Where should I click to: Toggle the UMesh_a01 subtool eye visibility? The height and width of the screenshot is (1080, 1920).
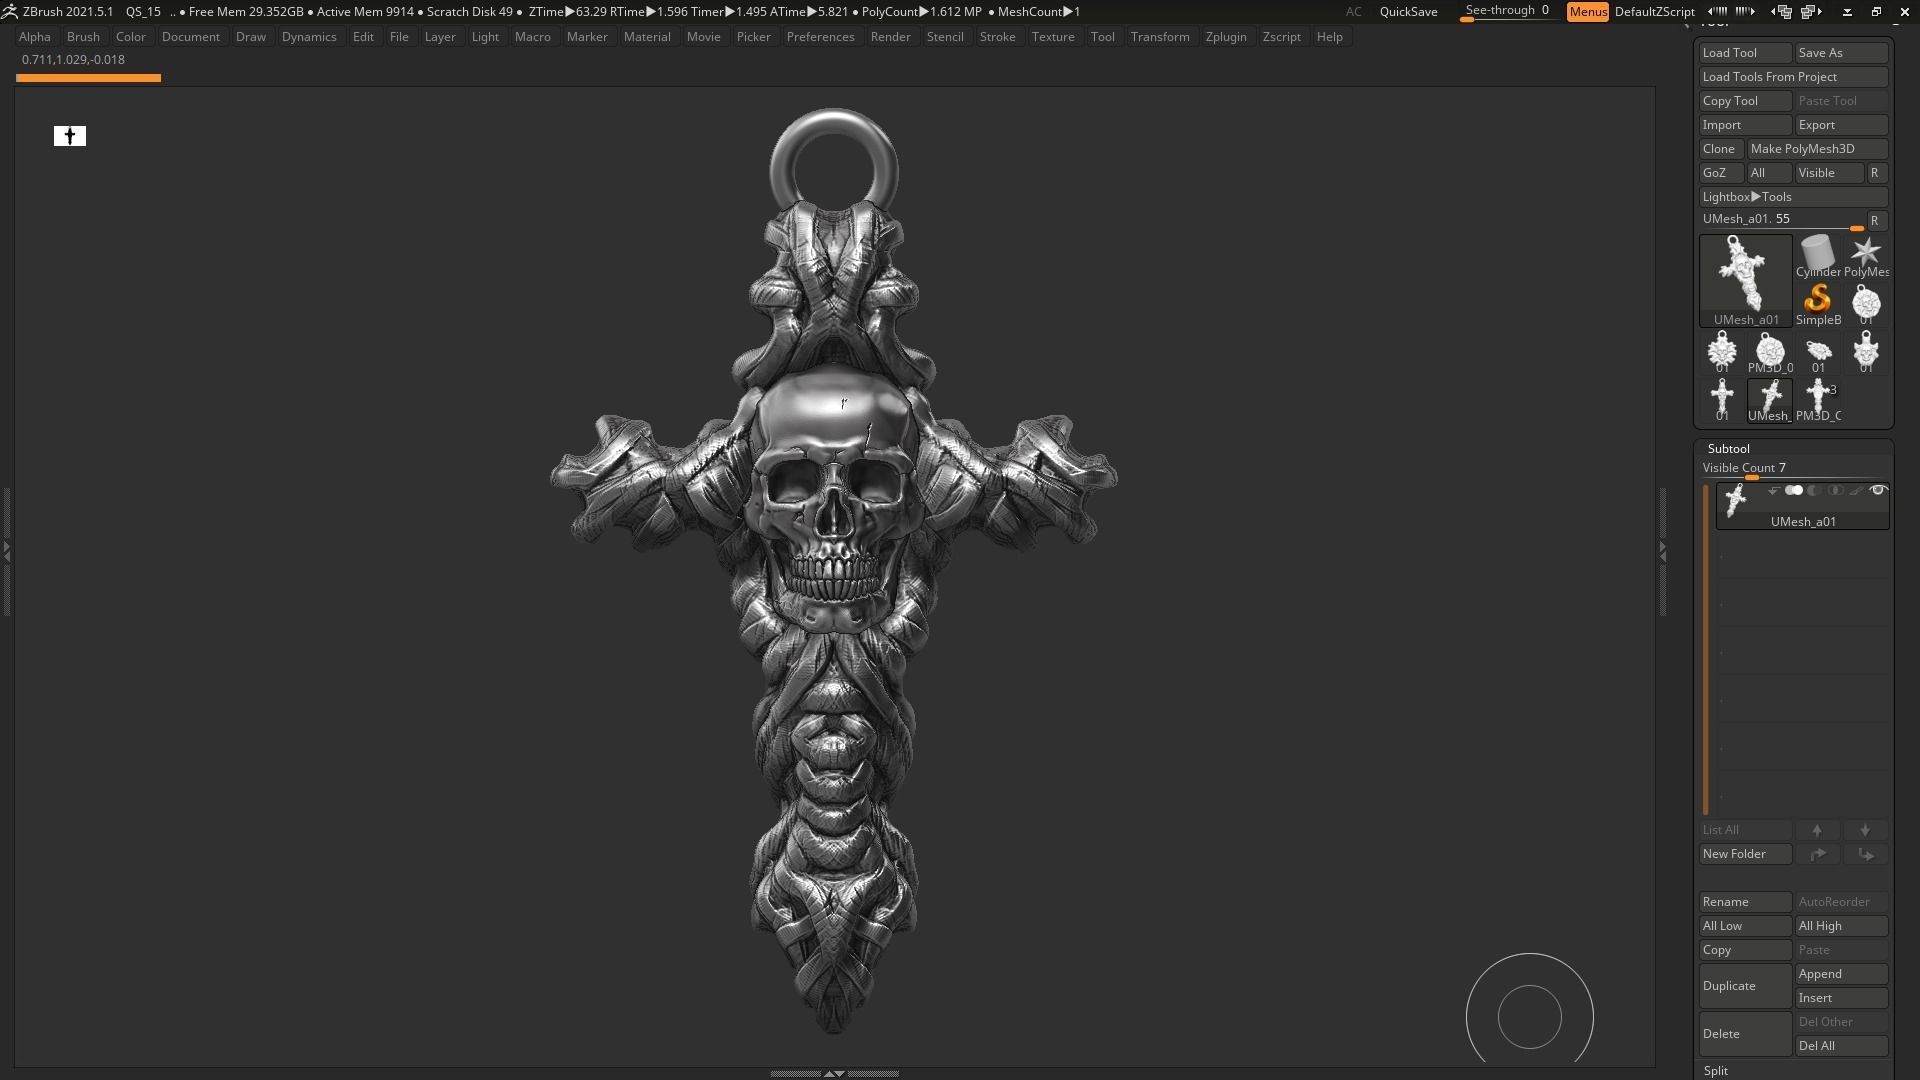click(x=1878, y=490)
